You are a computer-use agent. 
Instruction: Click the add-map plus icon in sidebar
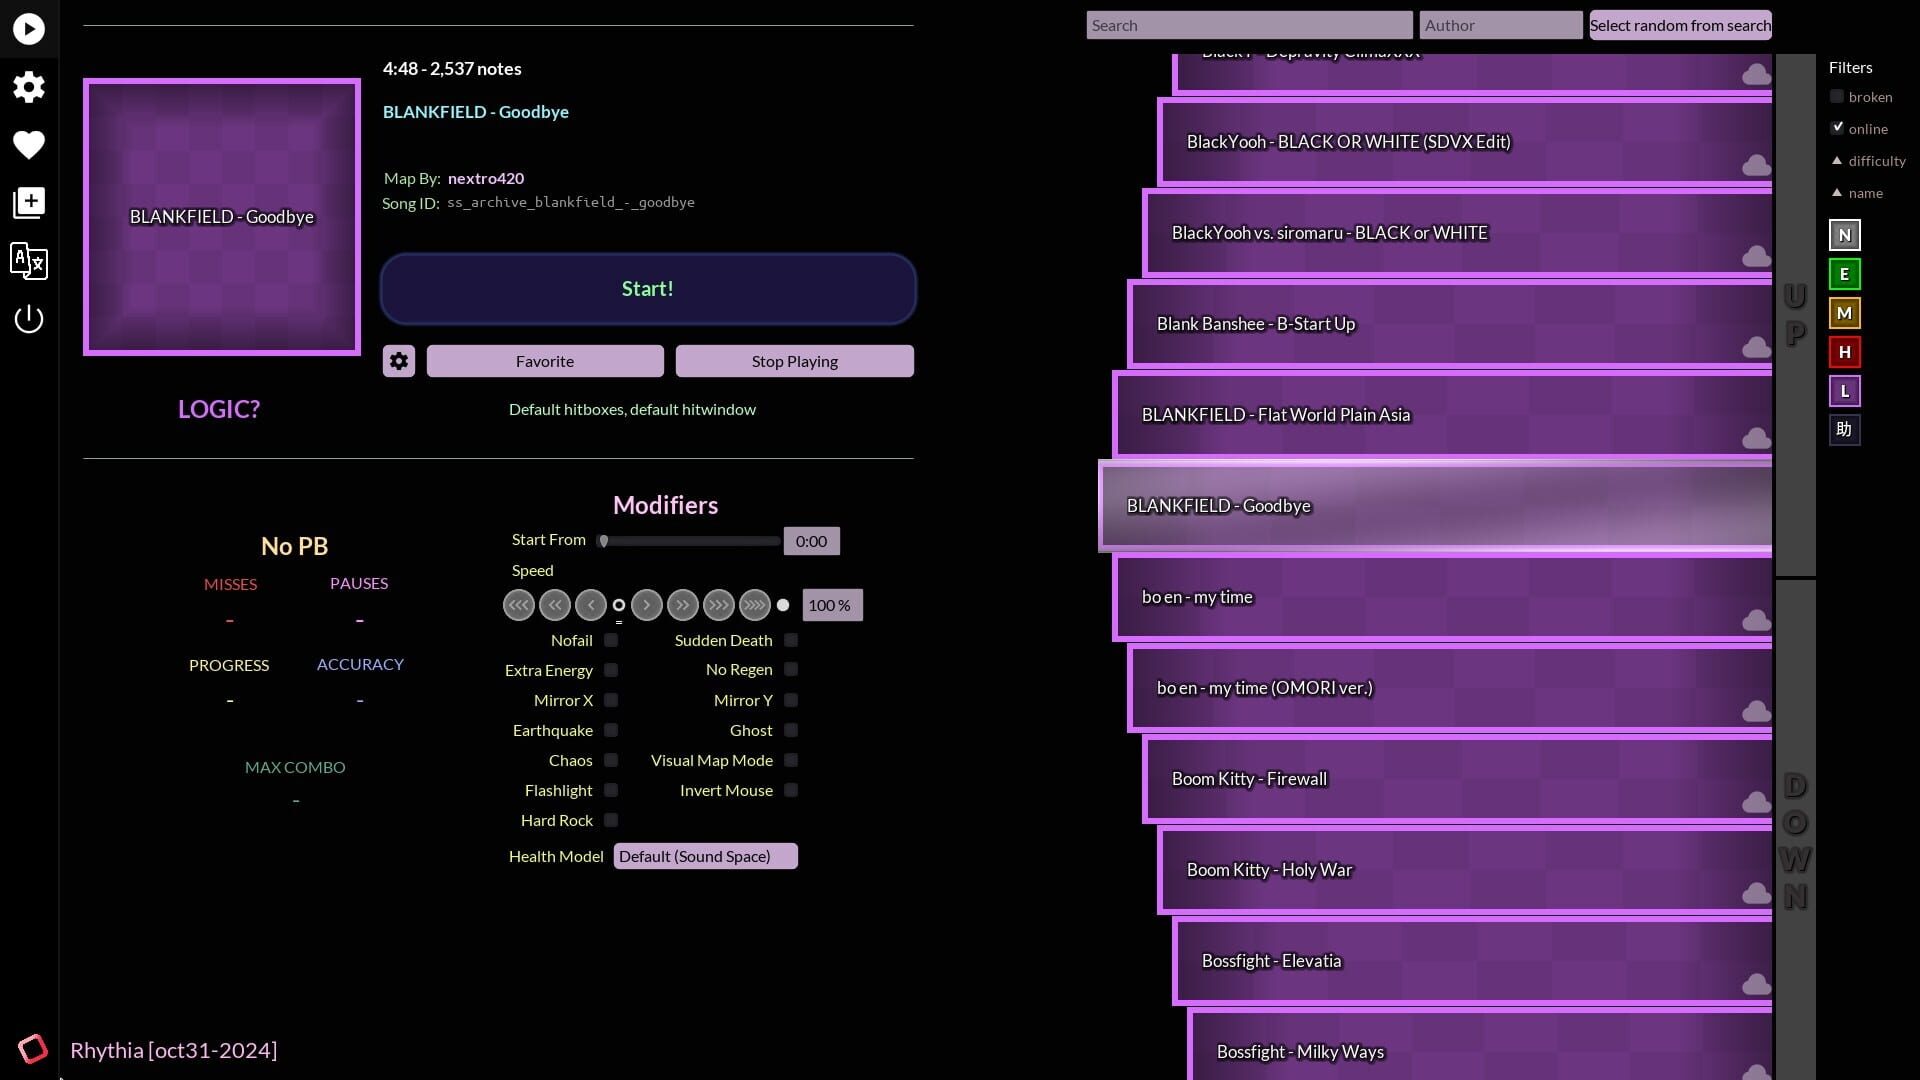point(29,202)
